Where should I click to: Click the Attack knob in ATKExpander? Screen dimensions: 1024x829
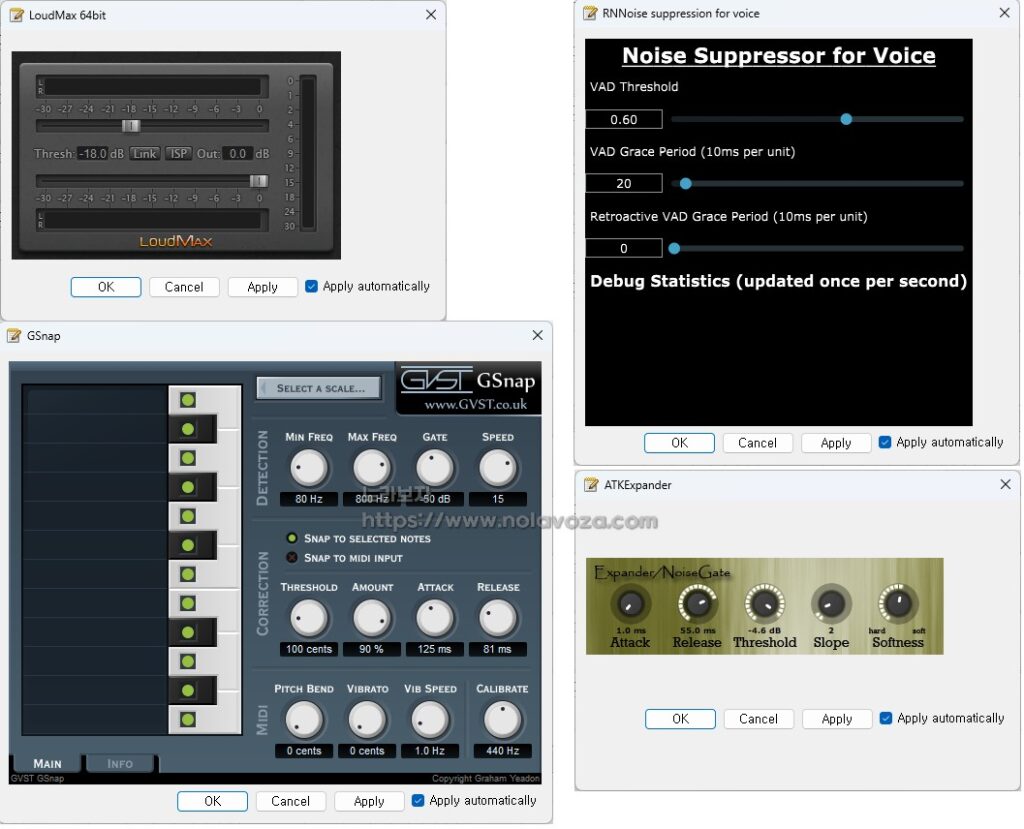[x=630, y=604]
